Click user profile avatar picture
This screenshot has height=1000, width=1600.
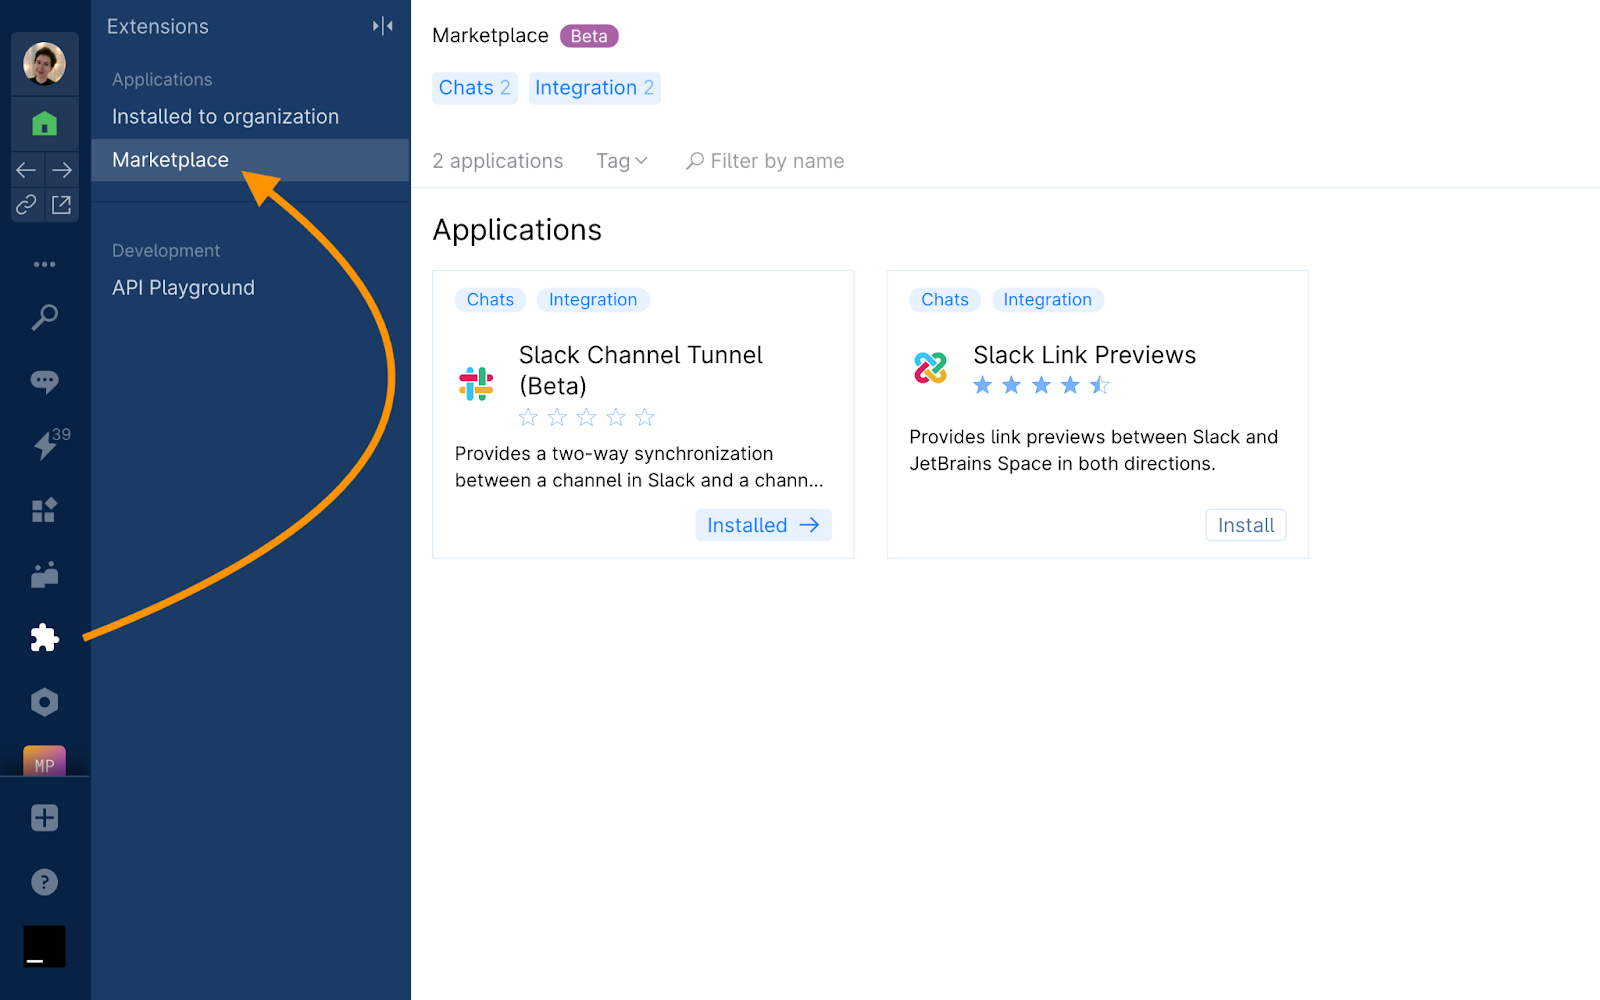(x=44, y=64)
